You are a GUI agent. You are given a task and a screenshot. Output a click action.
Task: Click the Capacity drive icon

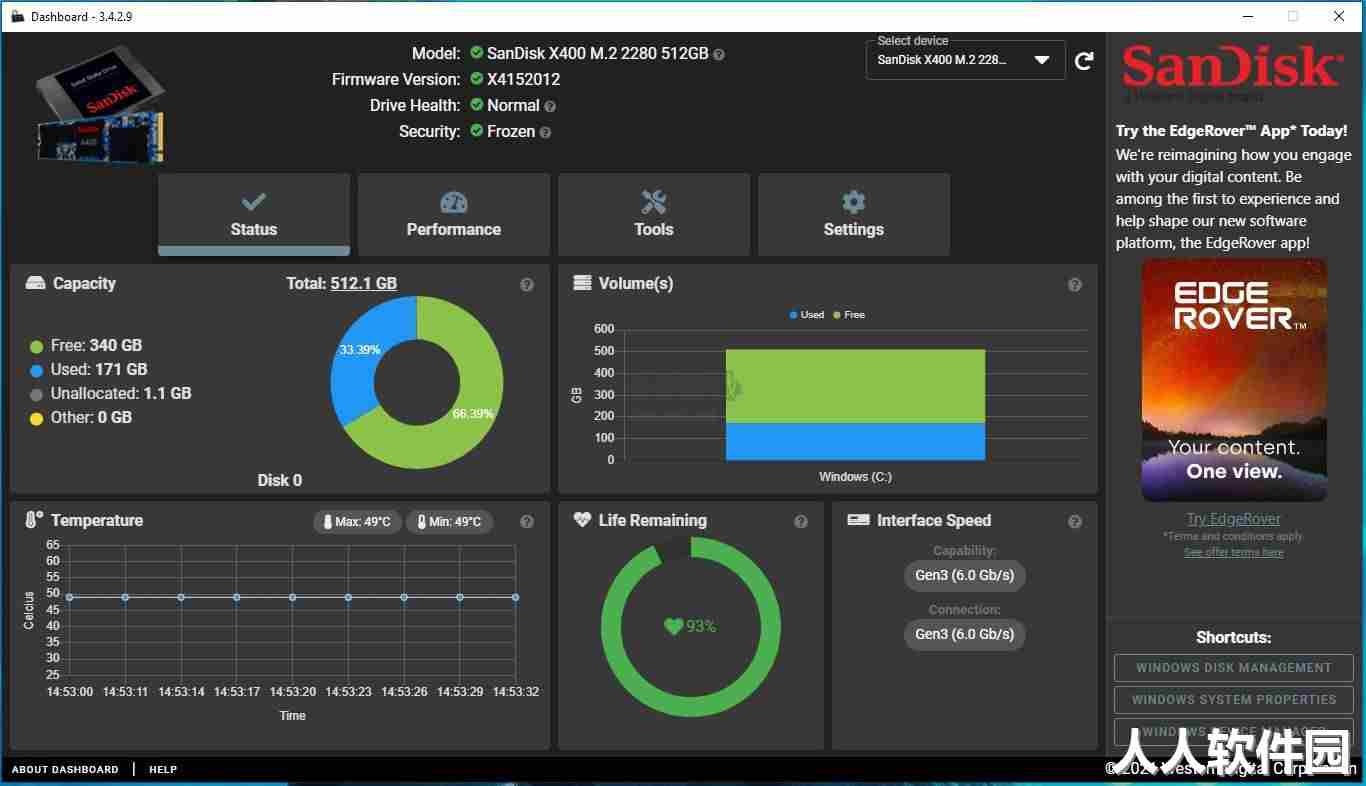(35, 284)
